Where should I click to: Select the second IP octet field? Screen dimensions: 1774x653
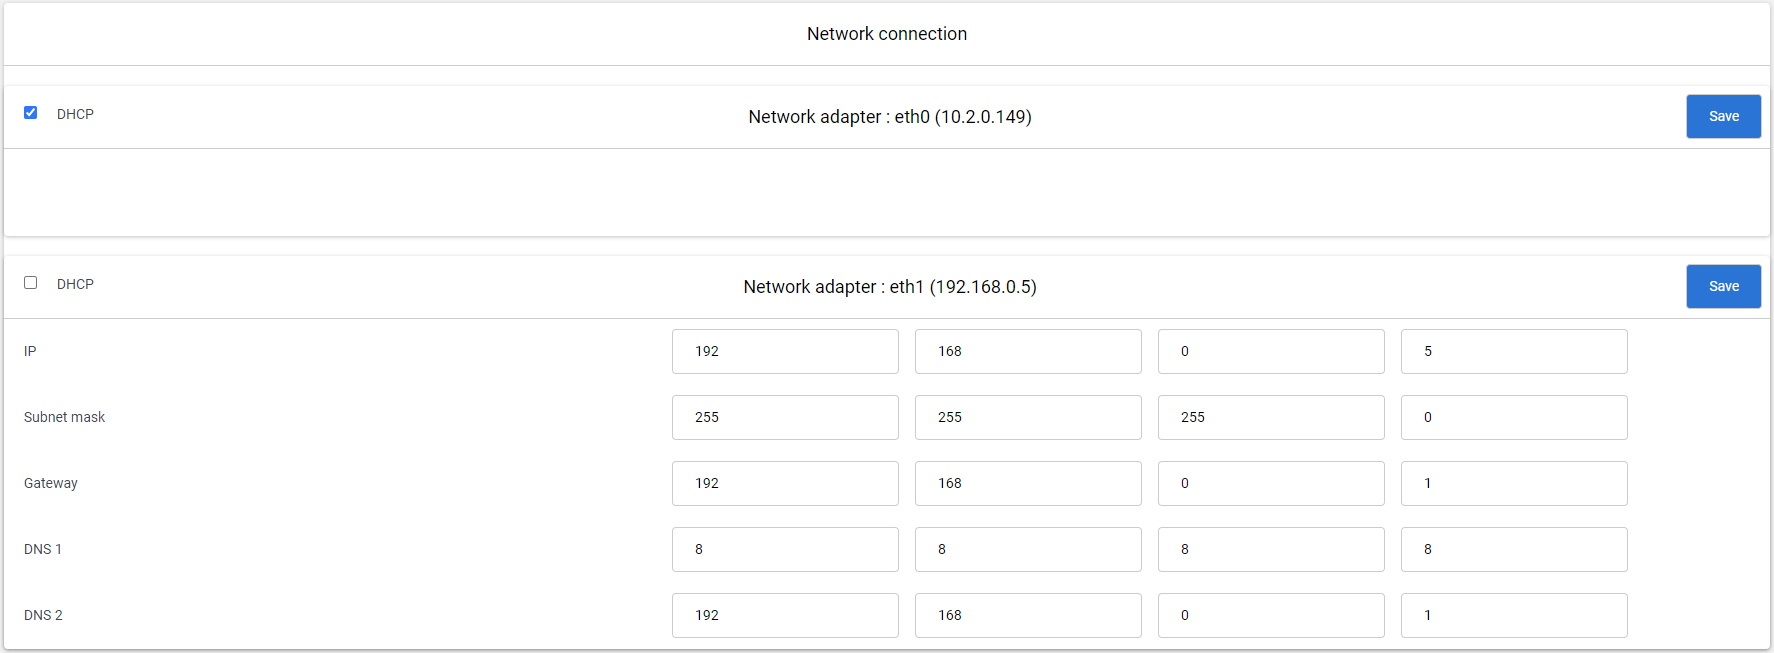point(1028,351)
